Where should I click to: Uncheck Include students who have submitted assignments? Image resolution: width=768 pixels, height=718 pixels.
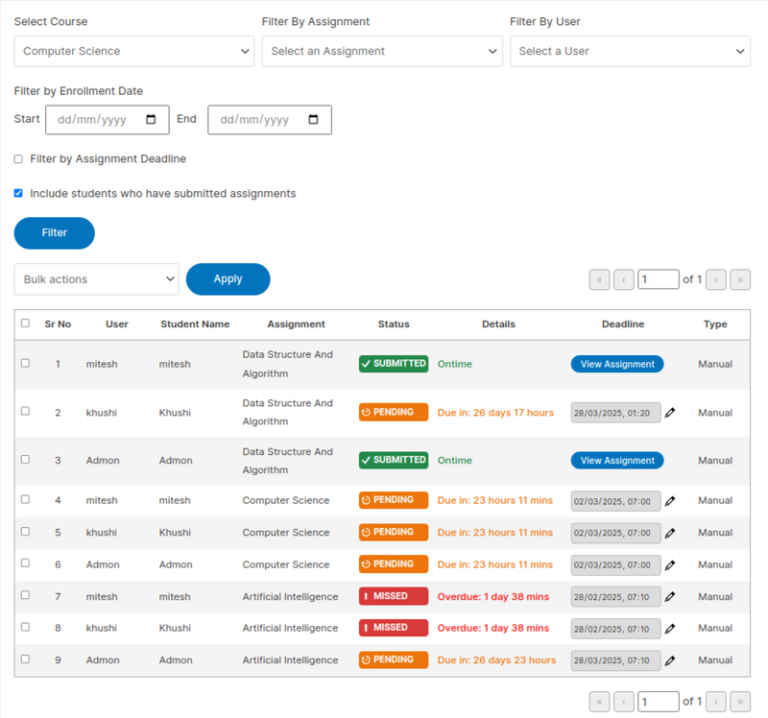pos(18,194)
